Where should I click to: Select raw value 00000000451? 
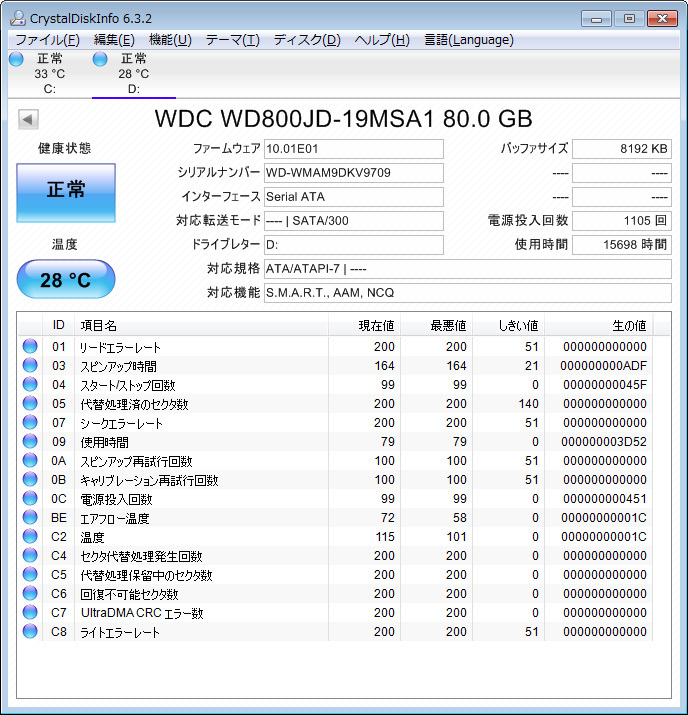(x=605, y=499)
